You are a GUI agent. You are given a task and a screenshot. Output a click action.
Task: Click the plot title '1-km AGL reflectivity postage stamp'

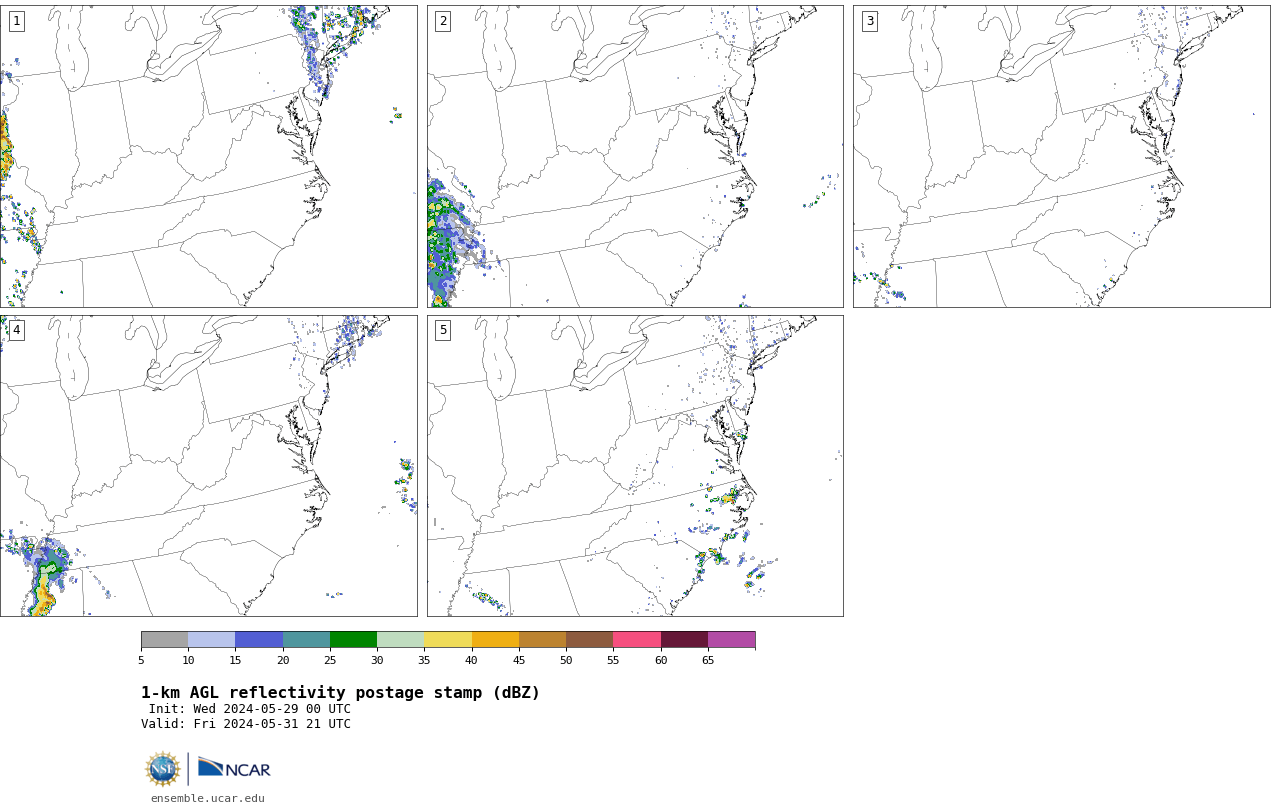[340, 693]
